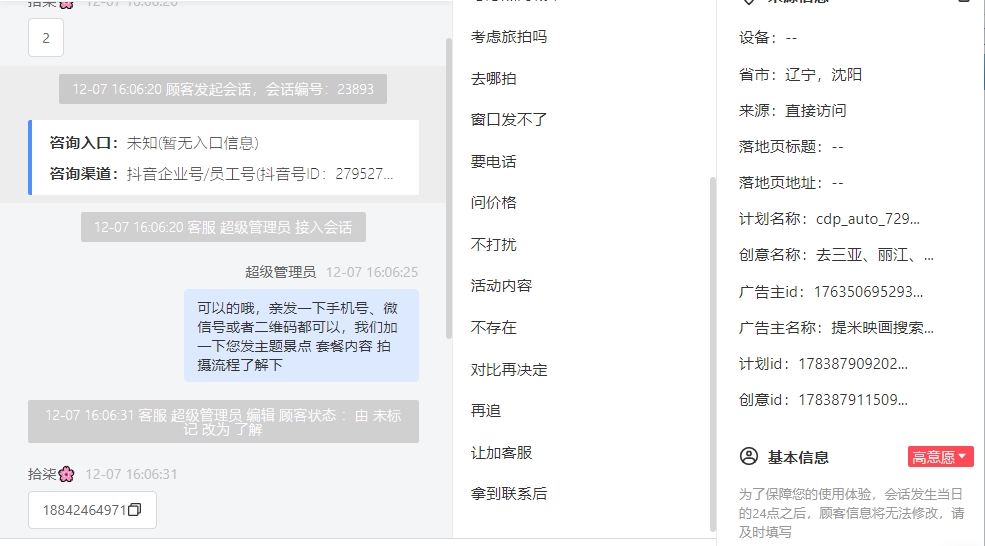
Task: Click the 基本信息 section heading
Action: 798,457
